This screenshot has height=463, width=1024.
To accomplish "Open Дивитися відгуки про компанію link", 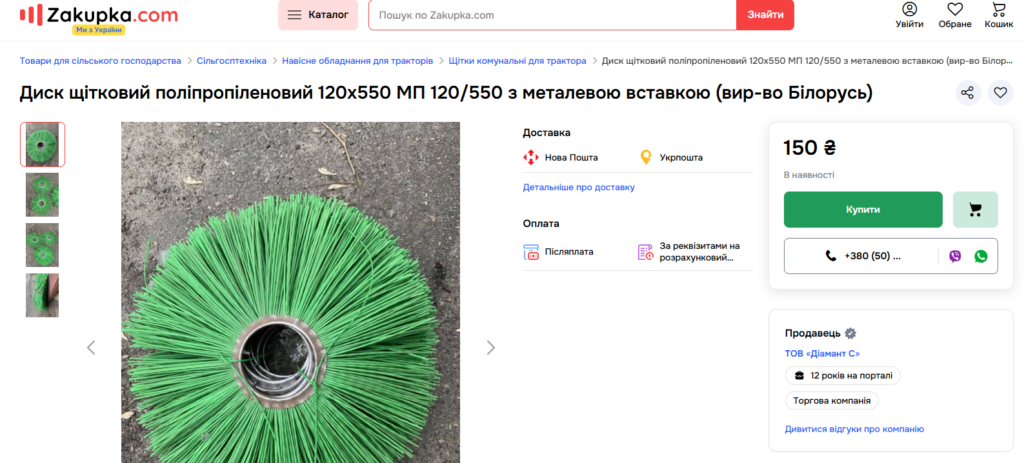I will point(854,429).
